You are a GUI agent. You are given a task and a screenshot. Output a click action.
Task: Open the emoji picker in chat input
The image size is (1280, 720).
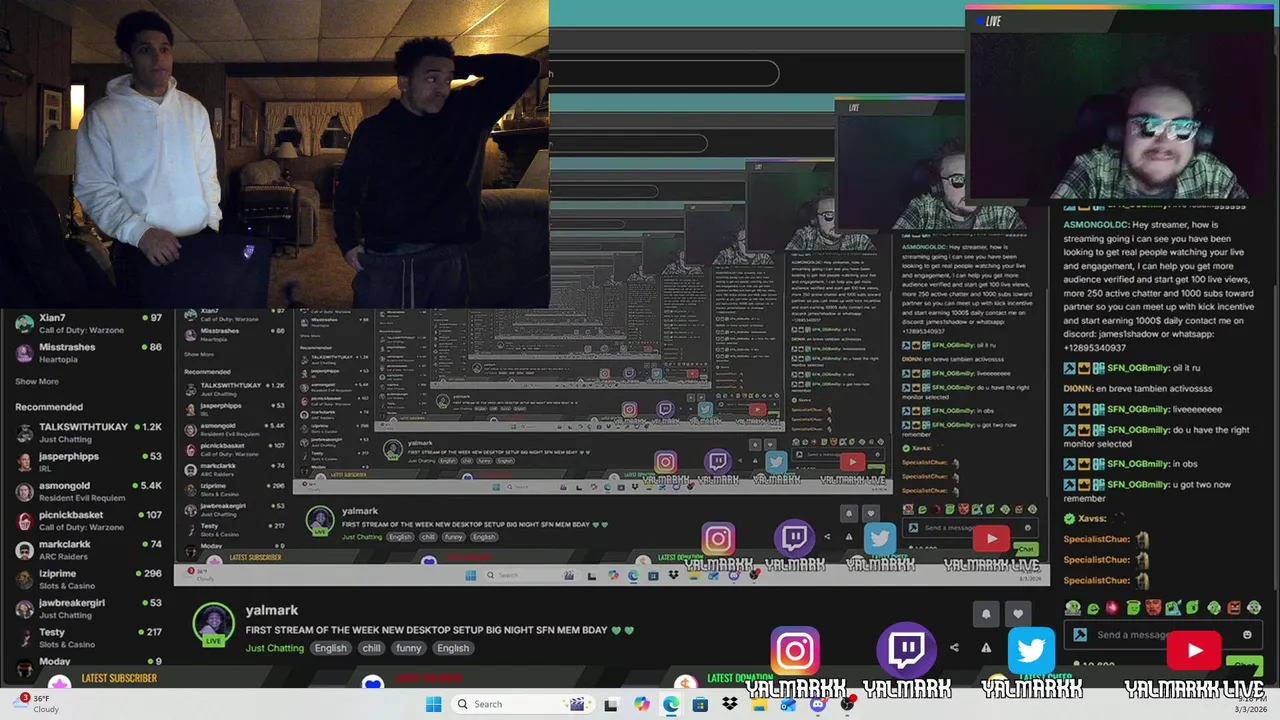pos(1247,635)
